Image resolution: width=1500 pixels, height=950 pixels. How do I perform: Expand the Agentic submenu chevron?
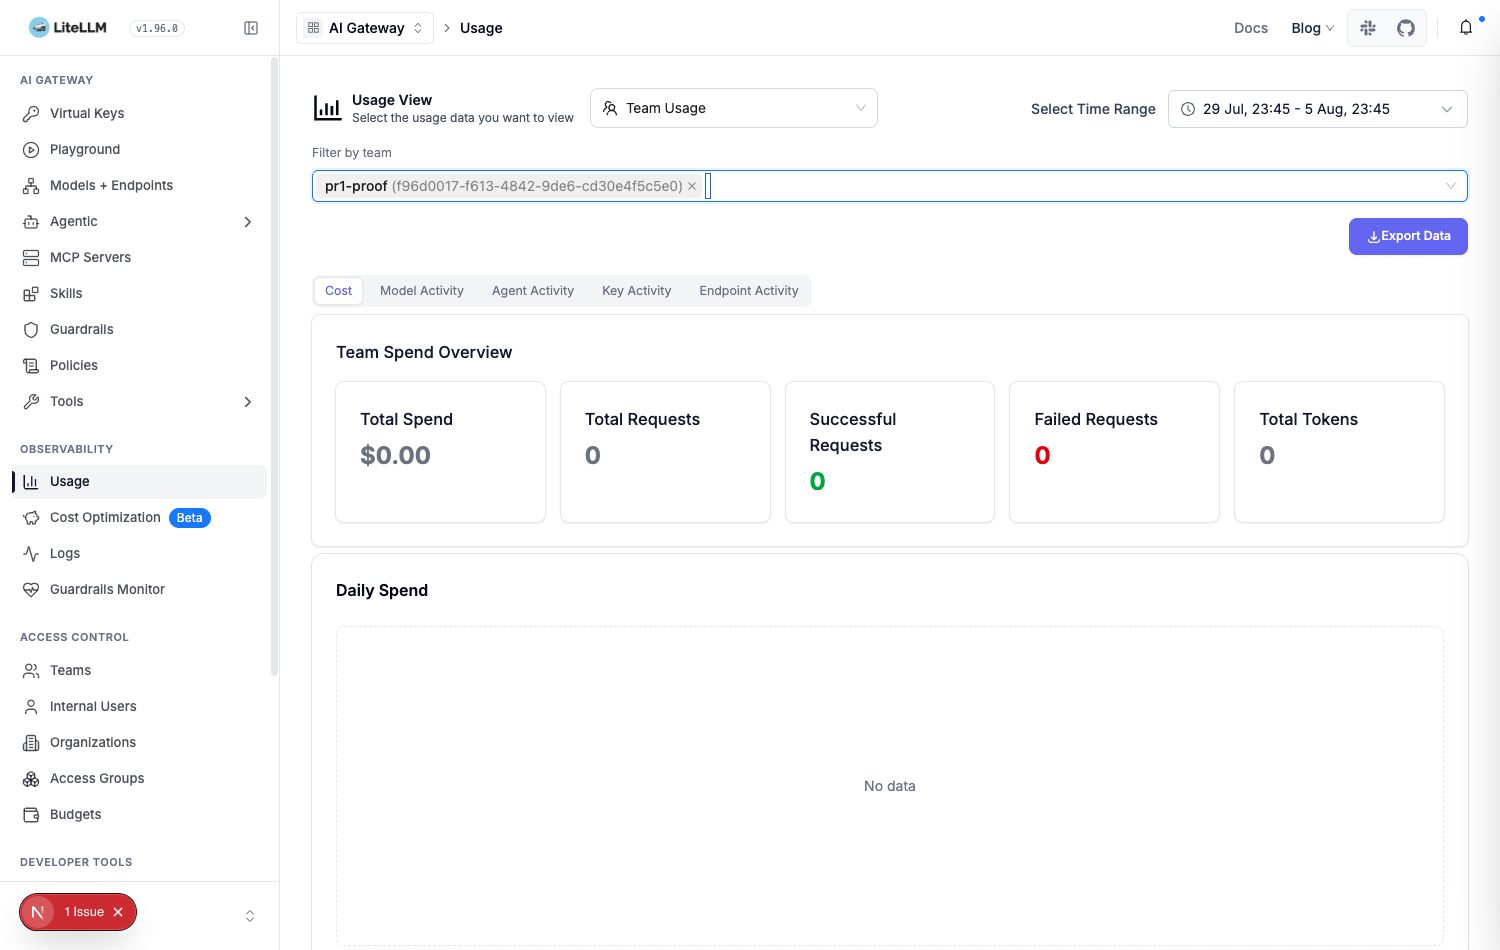pos(248,222)
